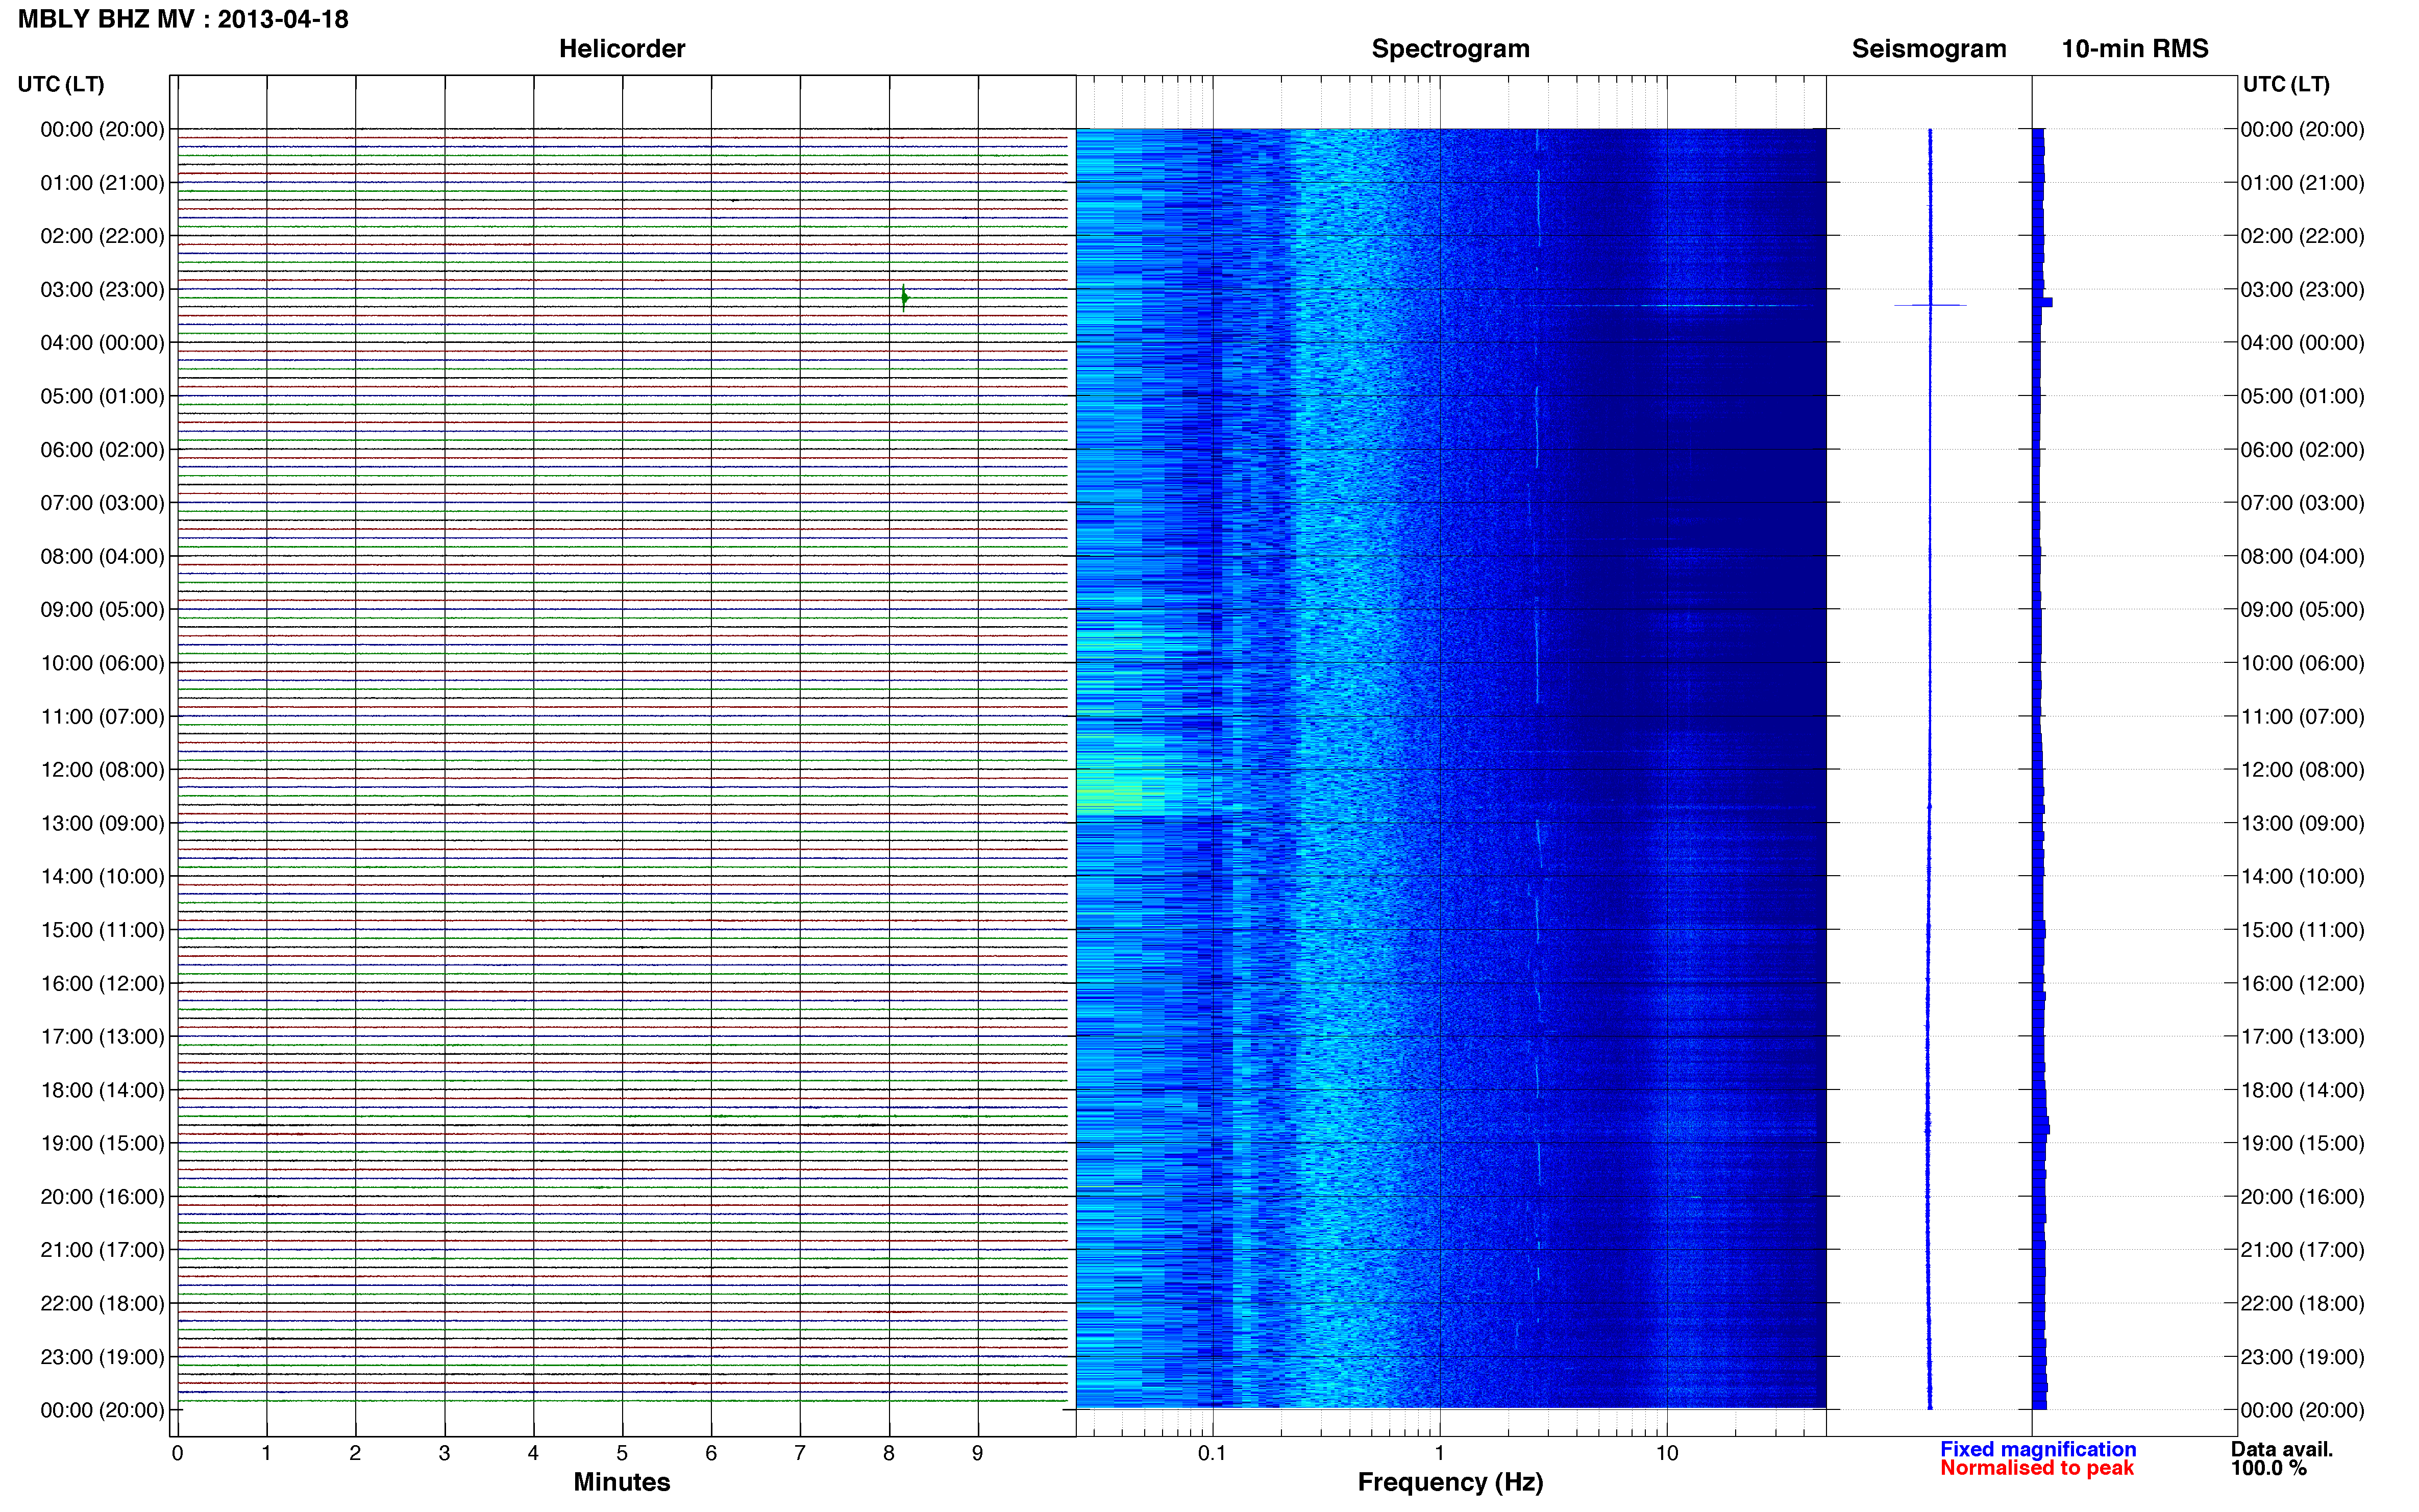
Task: Click "10:00 (06:00)" beside the Helicorder
Action: click(x=102, y=663)
